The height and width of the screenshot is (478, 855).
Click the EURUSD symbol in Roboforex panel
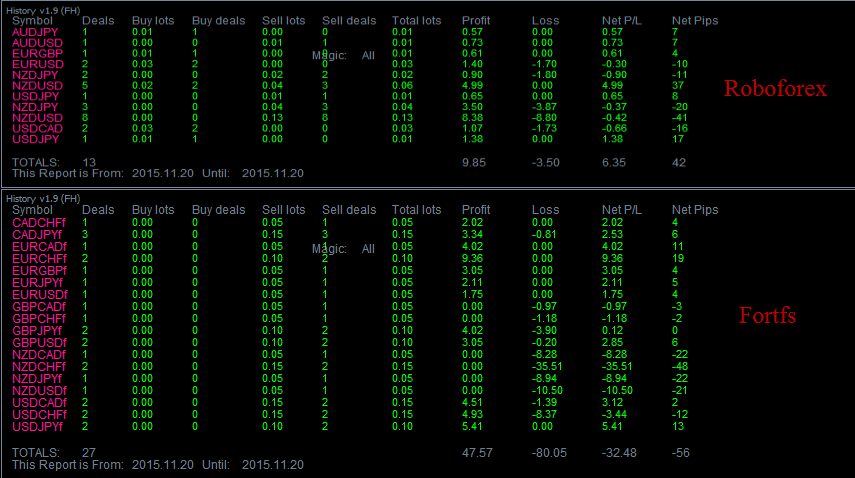pyautogui.click(x=38, y=64)
